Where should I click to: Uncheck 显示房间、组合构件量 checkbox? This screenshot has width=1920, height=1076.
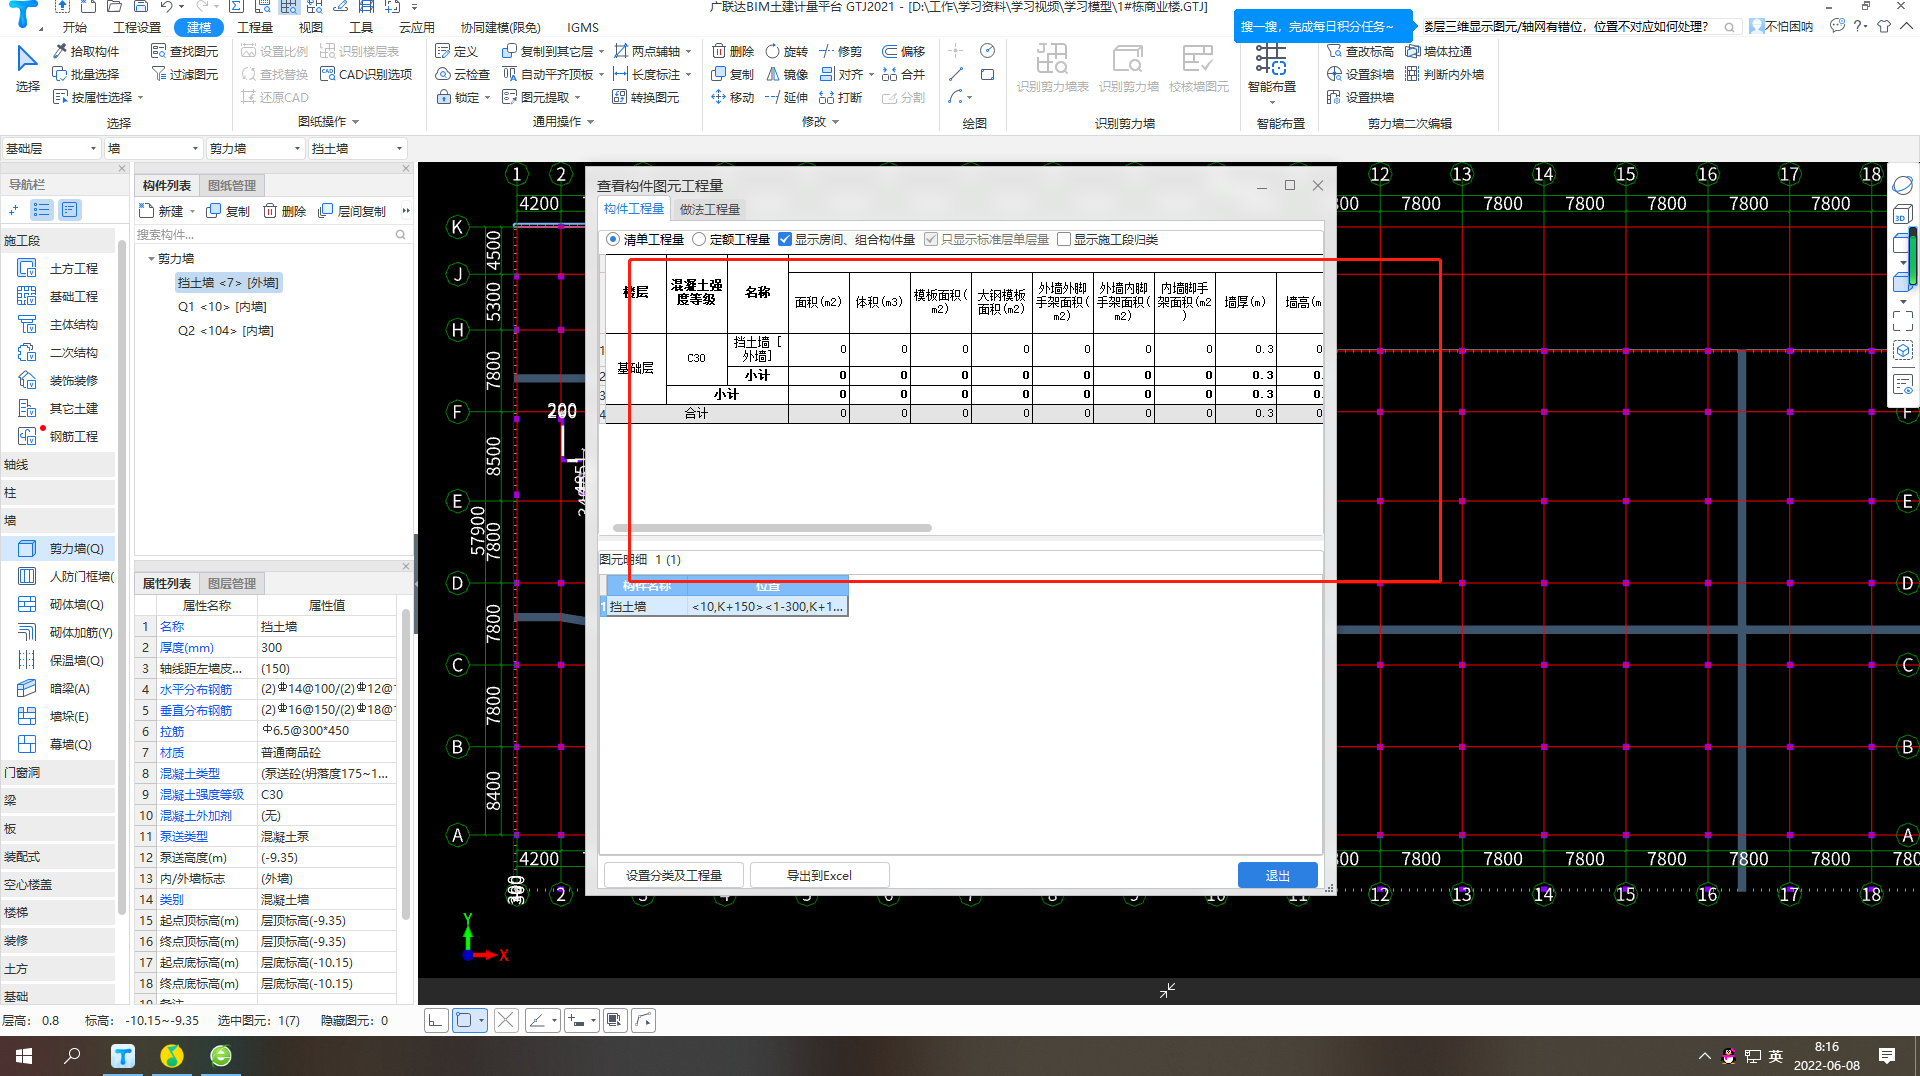click(x=785, y=240)
